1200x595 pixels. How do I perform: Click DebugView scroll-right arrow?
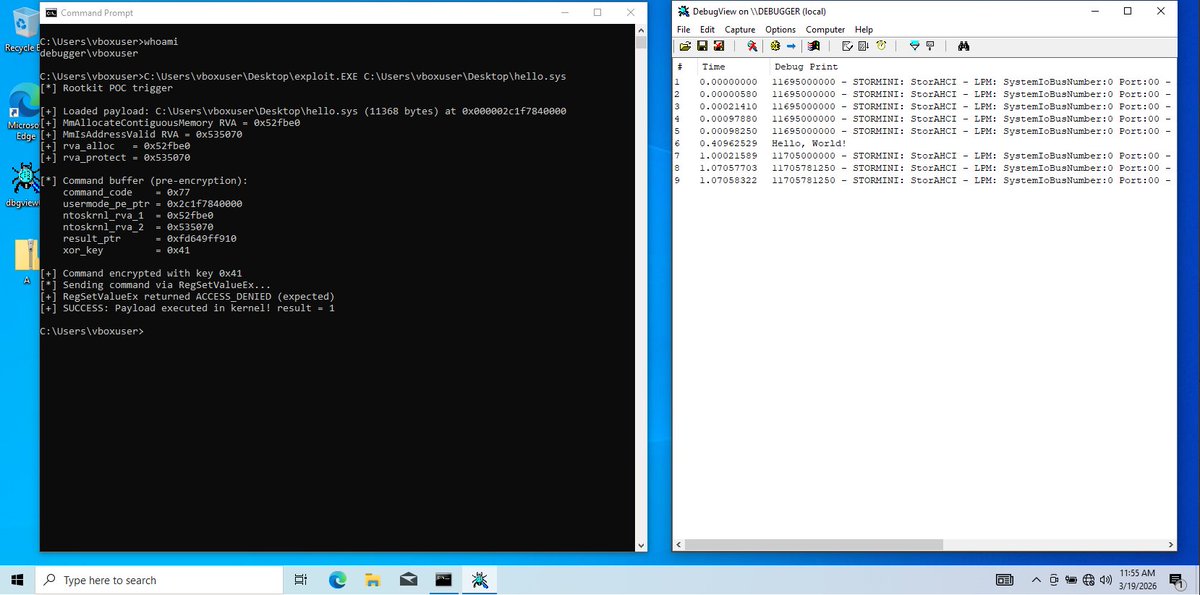point(1171,545)
